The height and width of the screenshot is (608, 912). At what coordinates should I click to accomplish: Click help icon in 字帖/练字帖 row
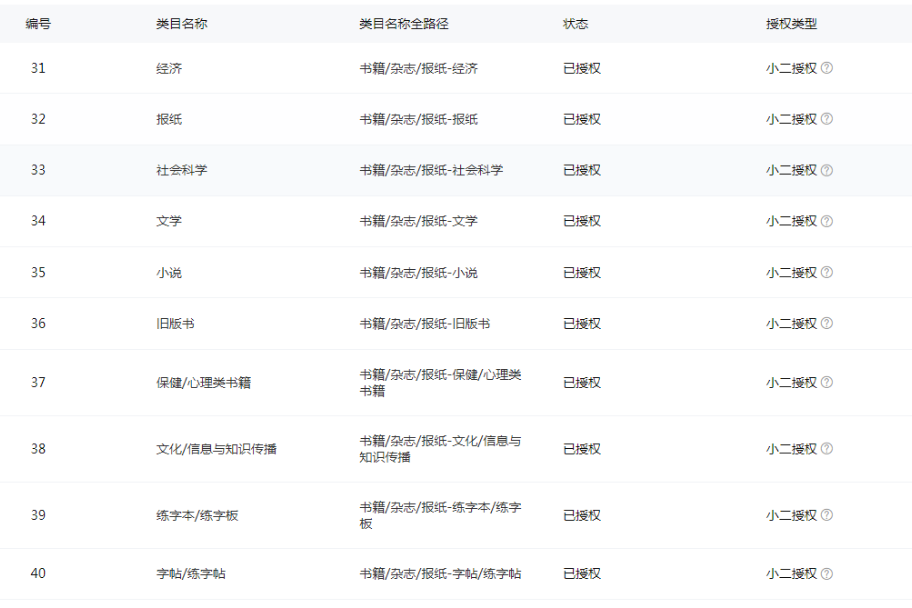(x=826, y=574)
